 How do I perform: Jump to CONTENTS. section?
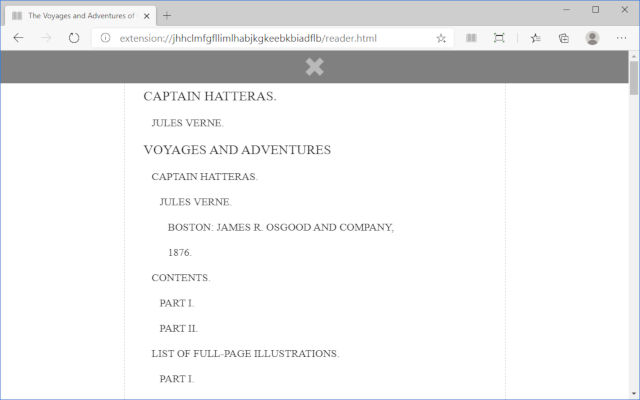181,278
